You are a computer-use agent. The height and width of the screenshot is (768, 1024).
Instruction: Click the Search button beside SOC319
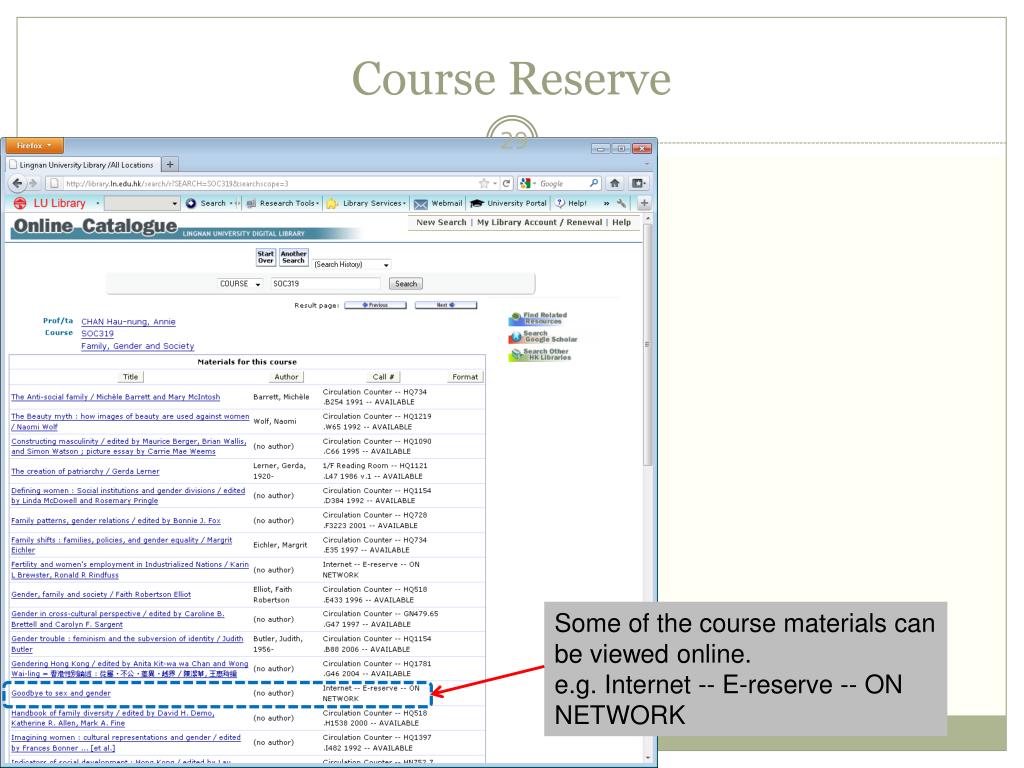coord(406,283)
